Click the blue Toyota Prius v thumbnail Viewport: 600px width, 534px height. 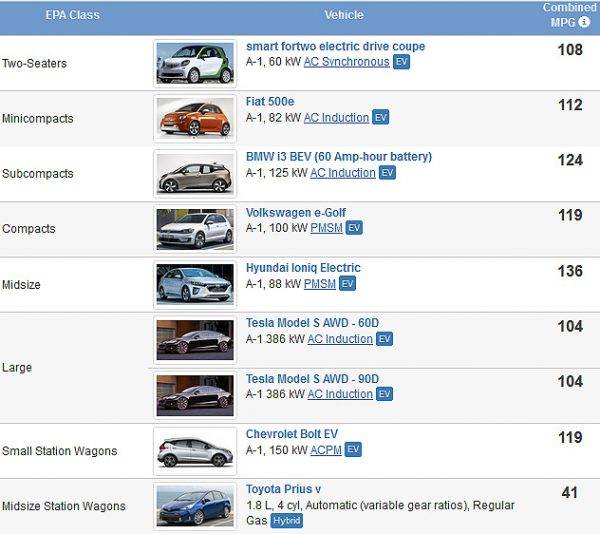[x=195, y=506]
